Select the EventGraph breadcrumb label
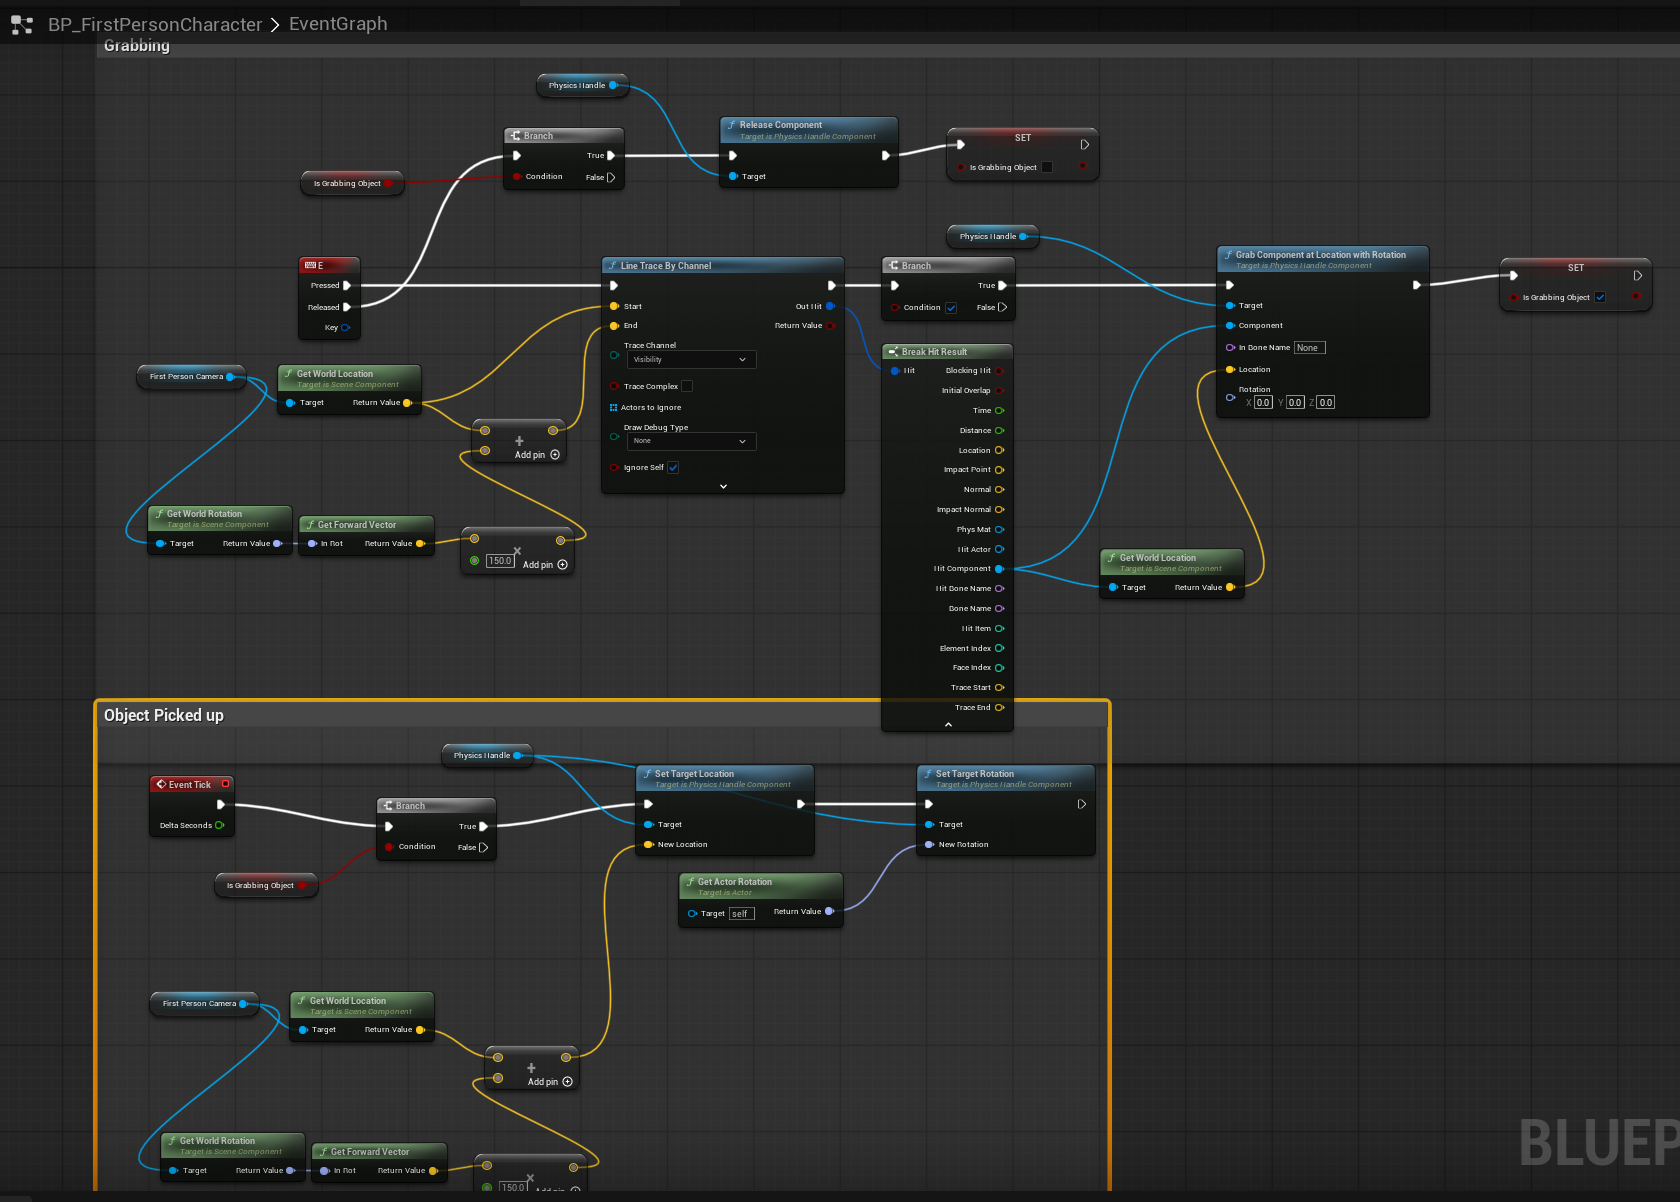1680x1202 pixels. point(338,24)
